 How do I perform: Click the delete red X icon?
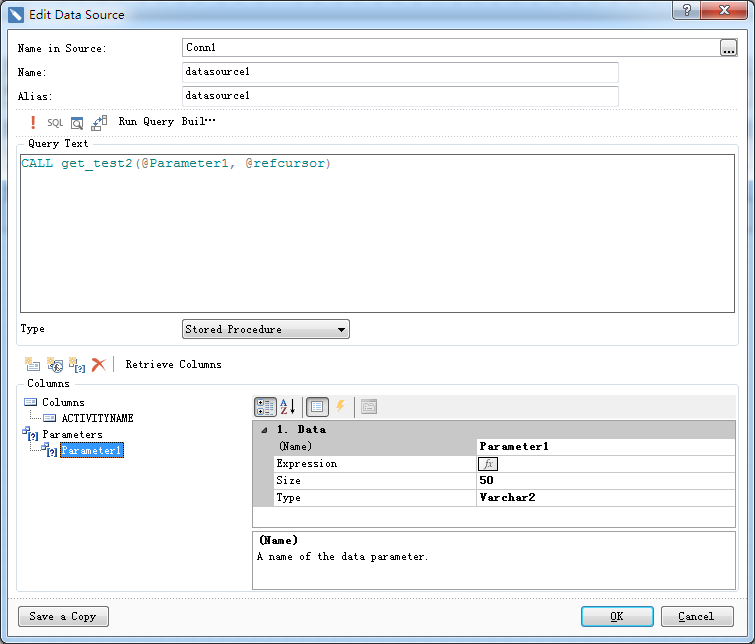point(98,365)
